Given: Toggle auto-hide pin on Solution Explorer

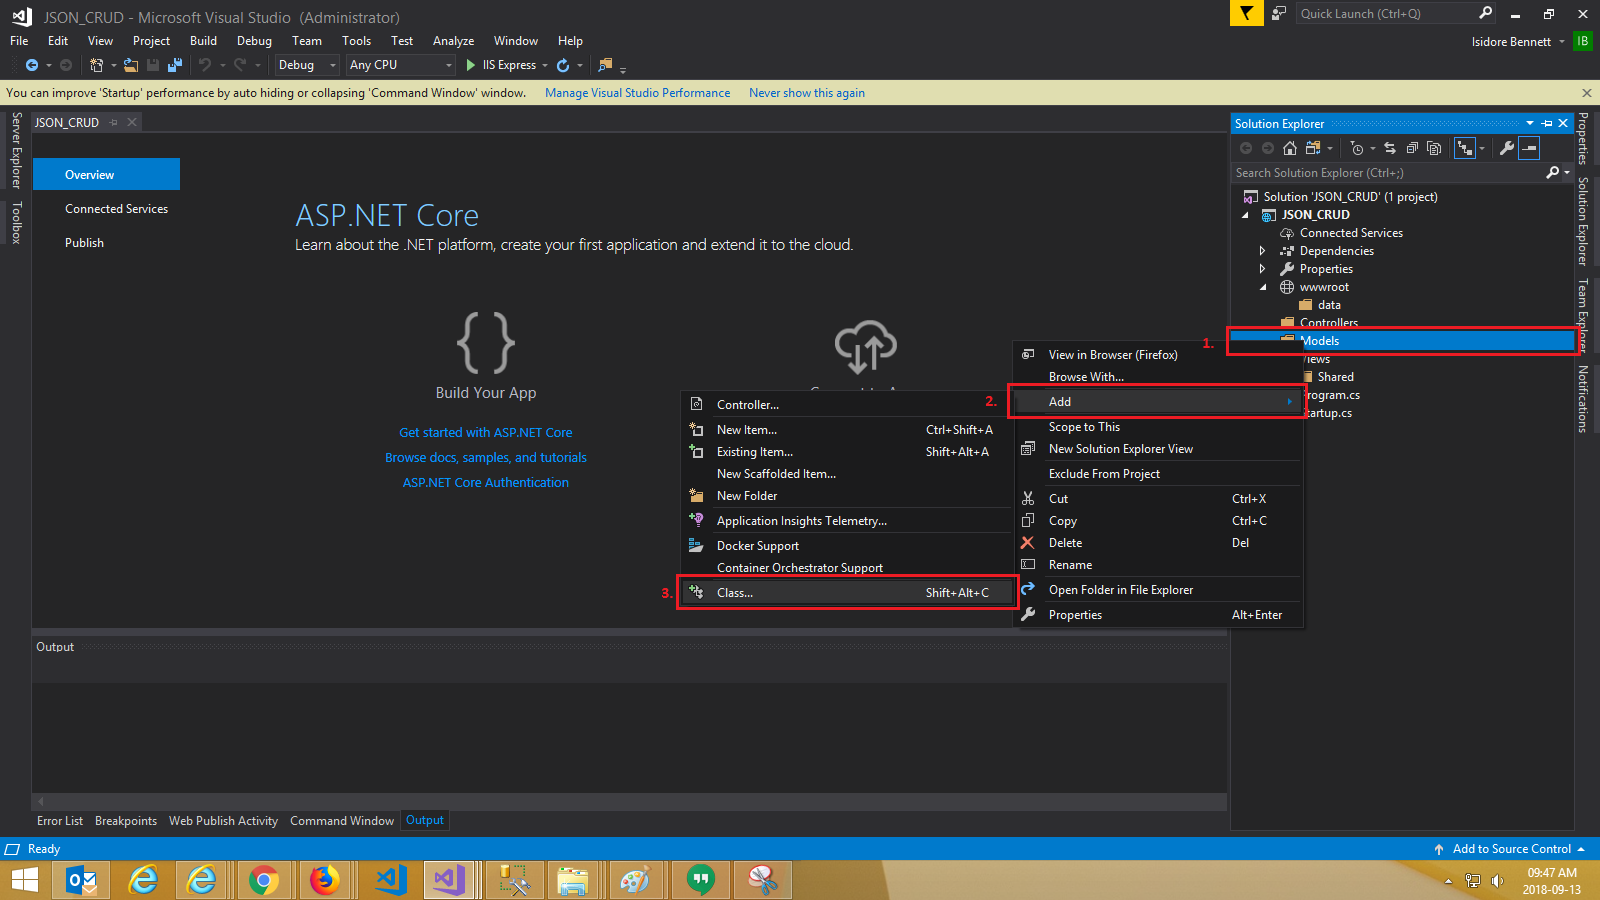Looking at the screenshot, I should [1547, 123].
